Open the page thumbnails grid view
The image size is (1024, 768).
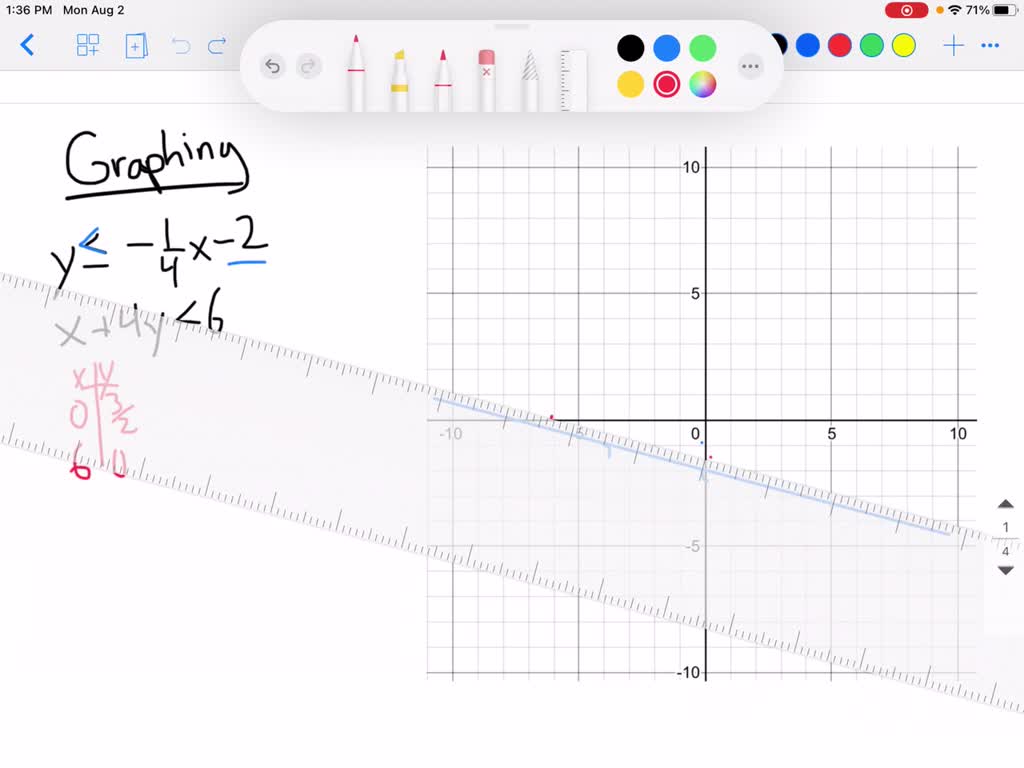[88, 45]
